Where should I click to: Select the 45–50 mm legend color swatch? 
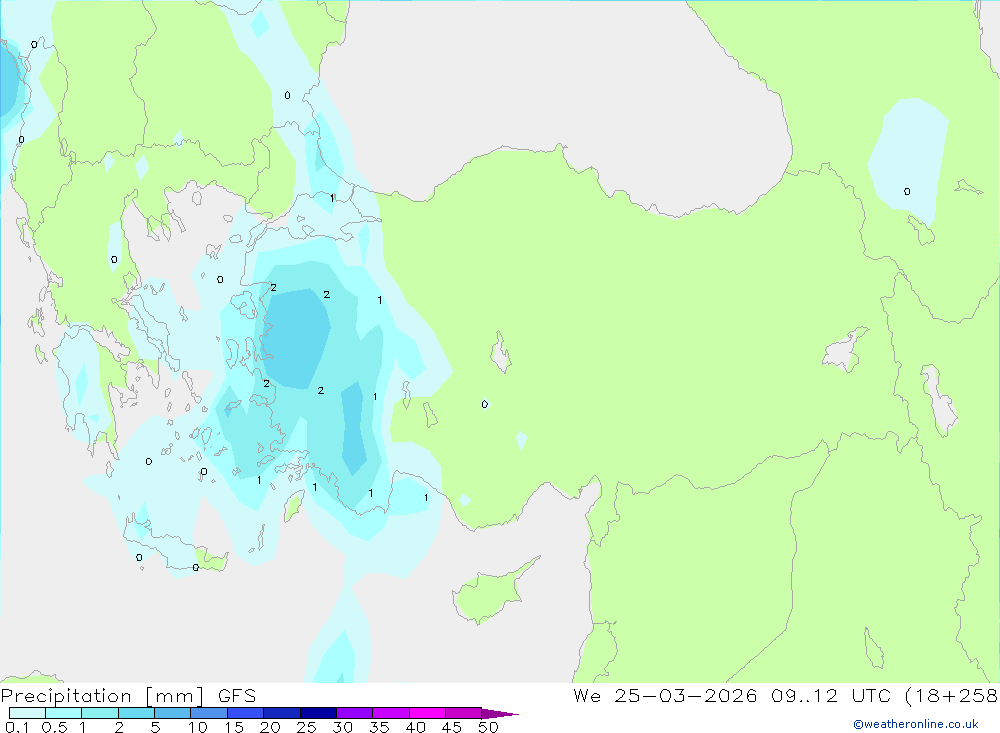coord(463,713)
